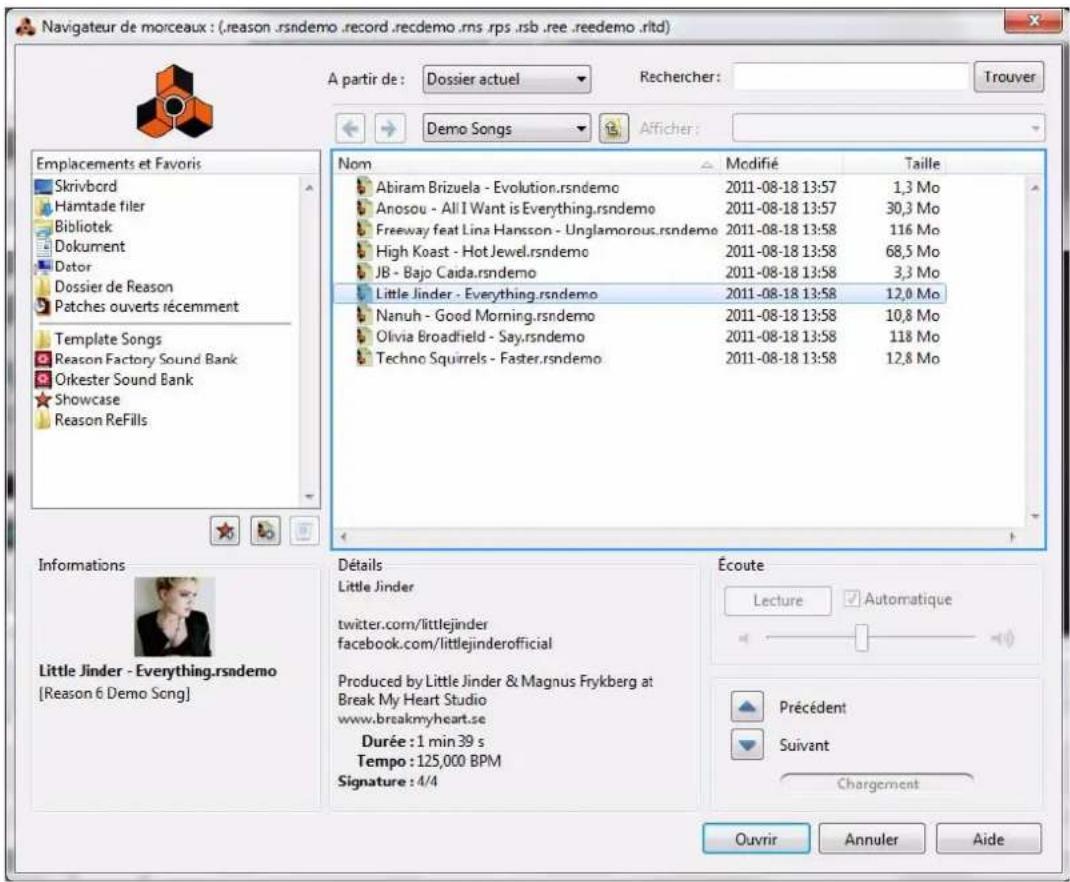
Task: Sort files by the Taille column header
Action: 894,164
